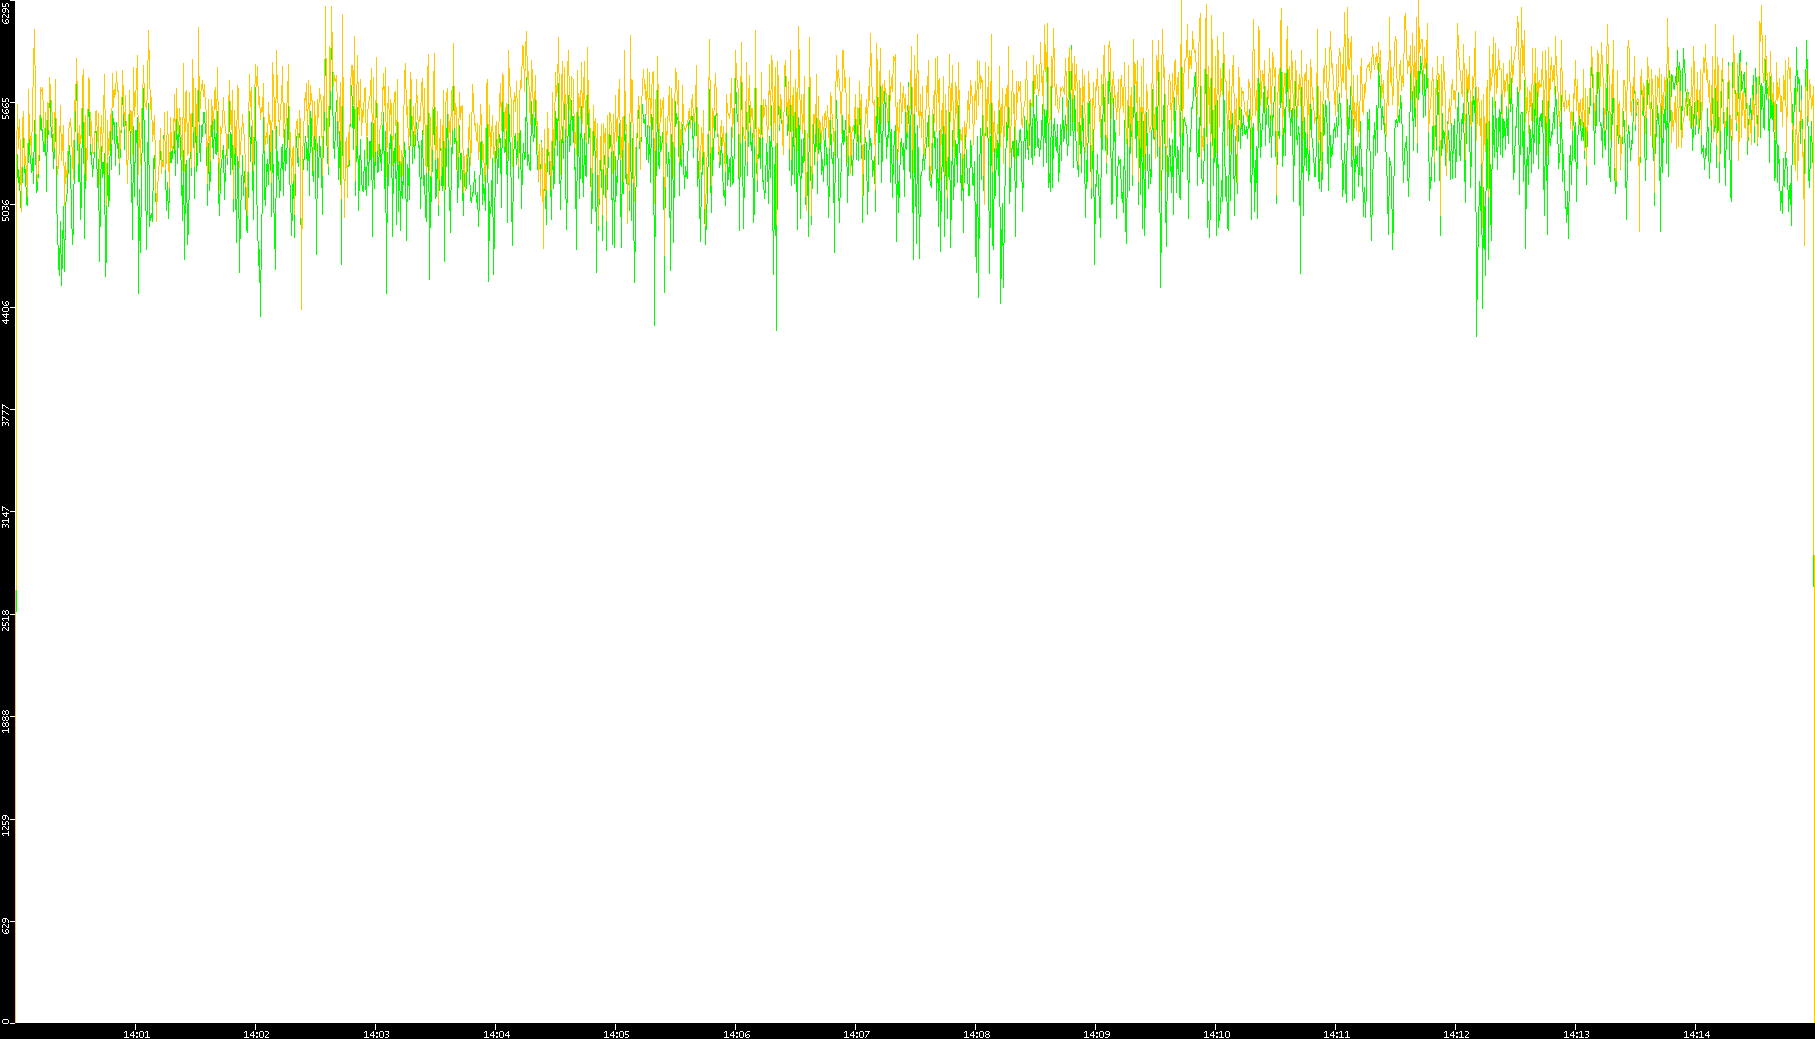Click the 14:08 time axis label
The width and height of the screenshot is (1815, 1039).
click(x=976, y=1034)
